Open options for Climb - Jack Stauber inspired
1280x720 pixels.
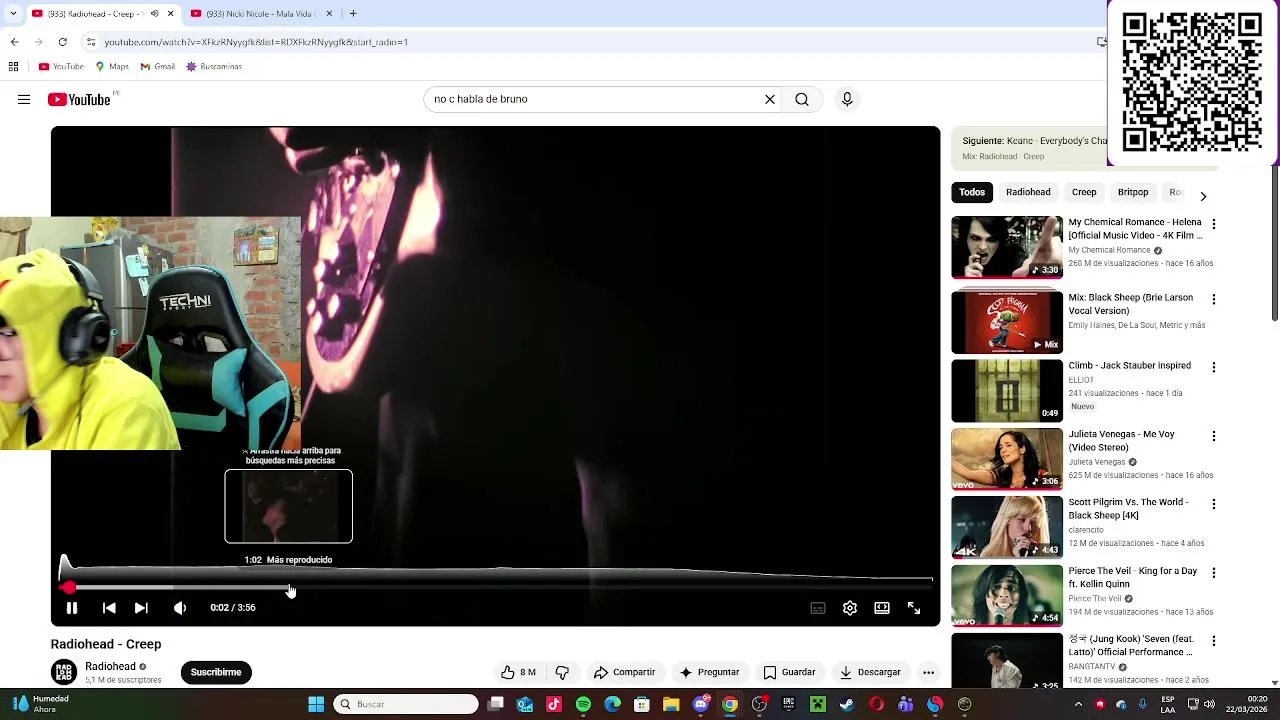[1214, 367]
